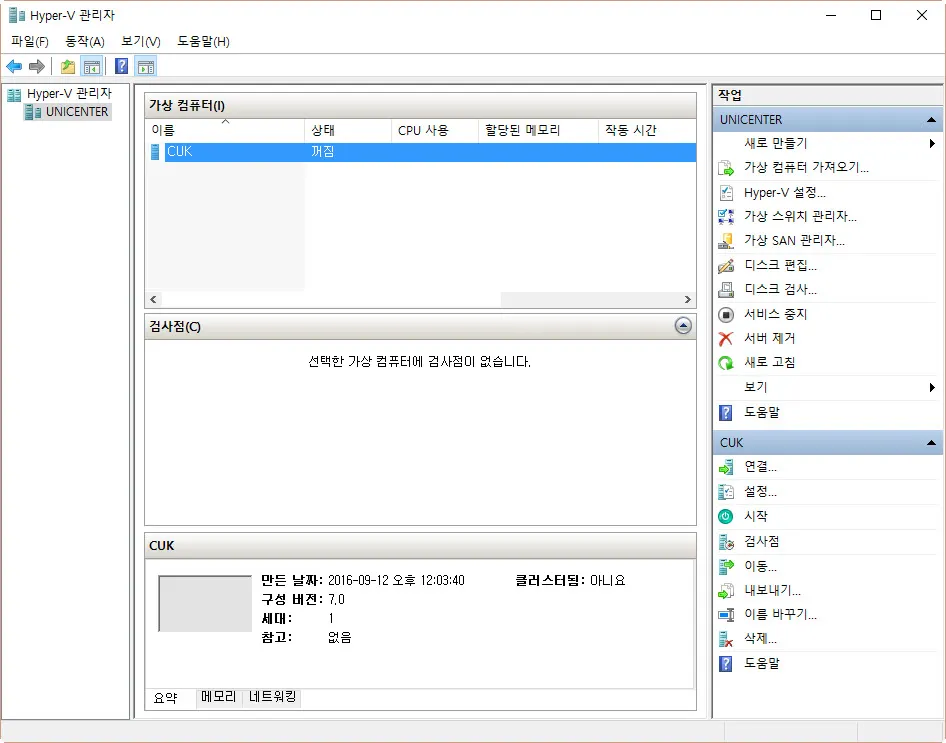Image resolution: width=946 pixels, height=743 pixels.
Task: Expand the 새로 만들기 submenu arrow
Action: click(932, 143)
